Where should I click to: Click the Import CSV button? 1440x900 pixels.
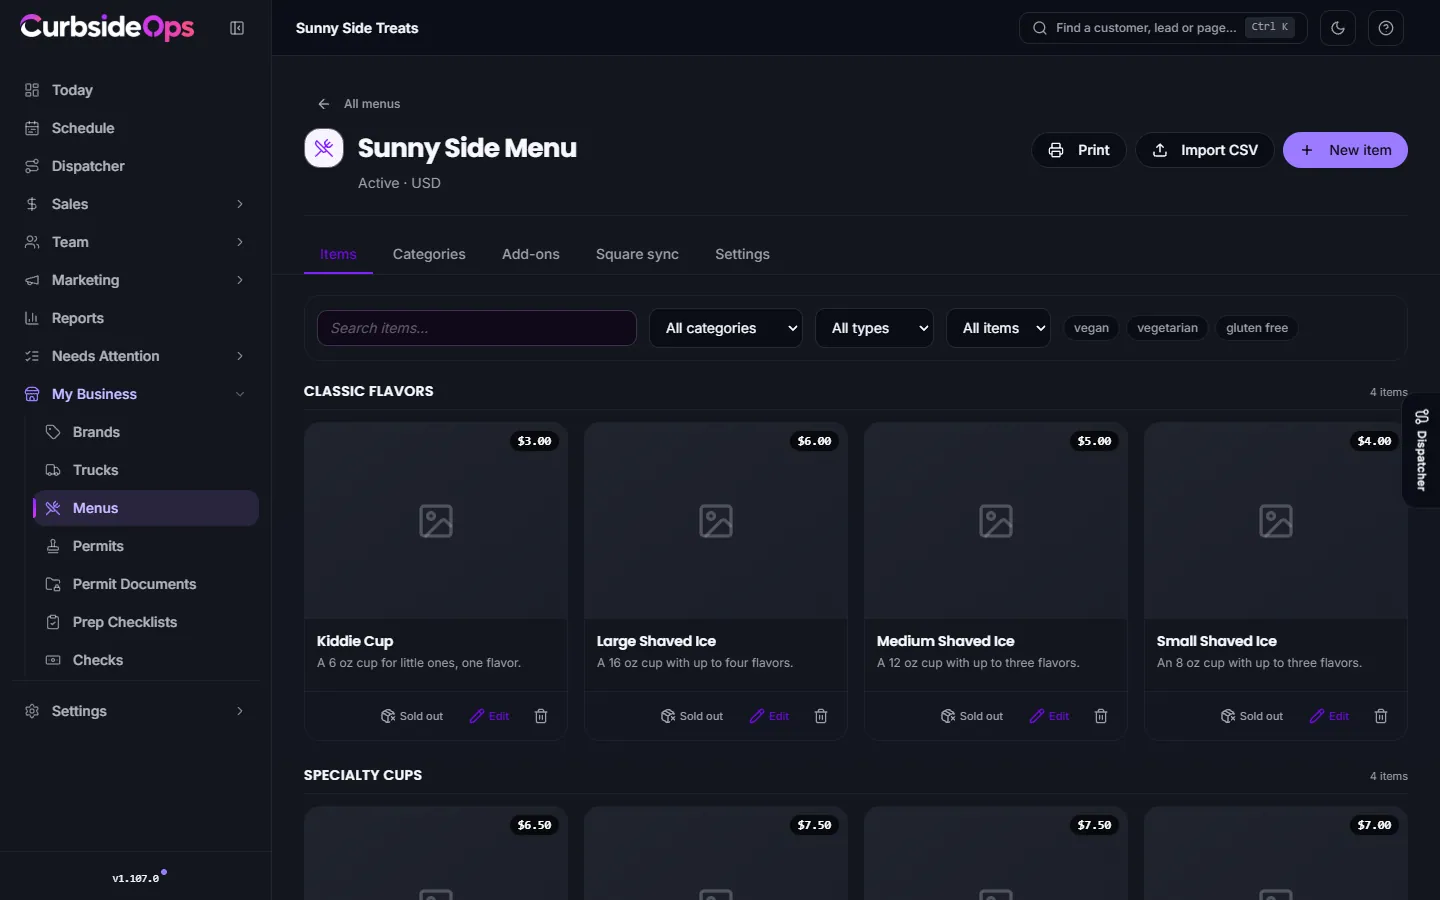click(1205, 150)
